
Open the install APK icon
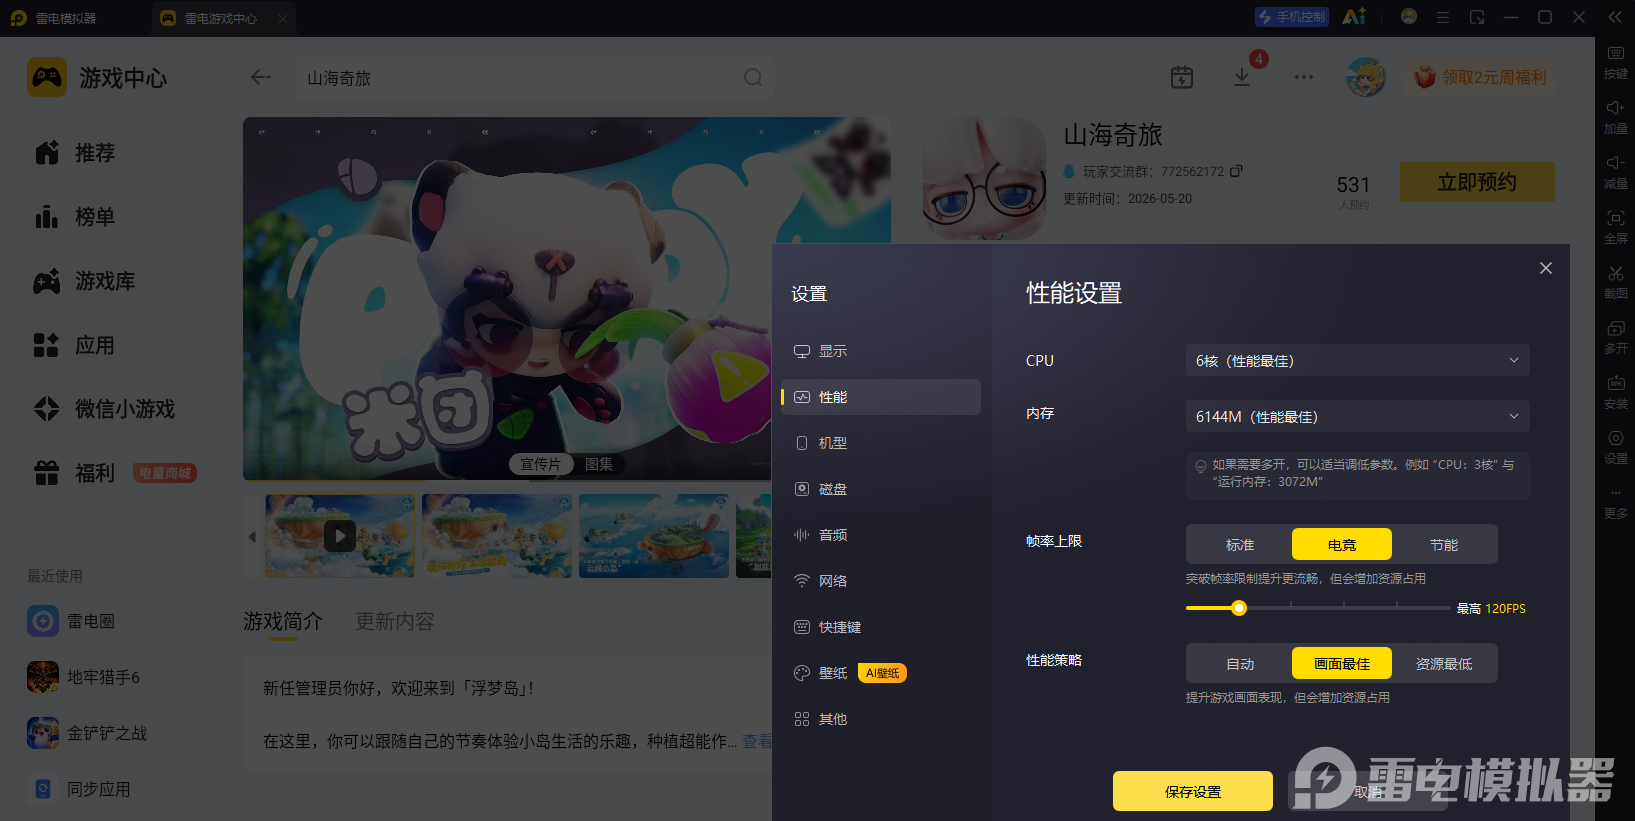1615,383
